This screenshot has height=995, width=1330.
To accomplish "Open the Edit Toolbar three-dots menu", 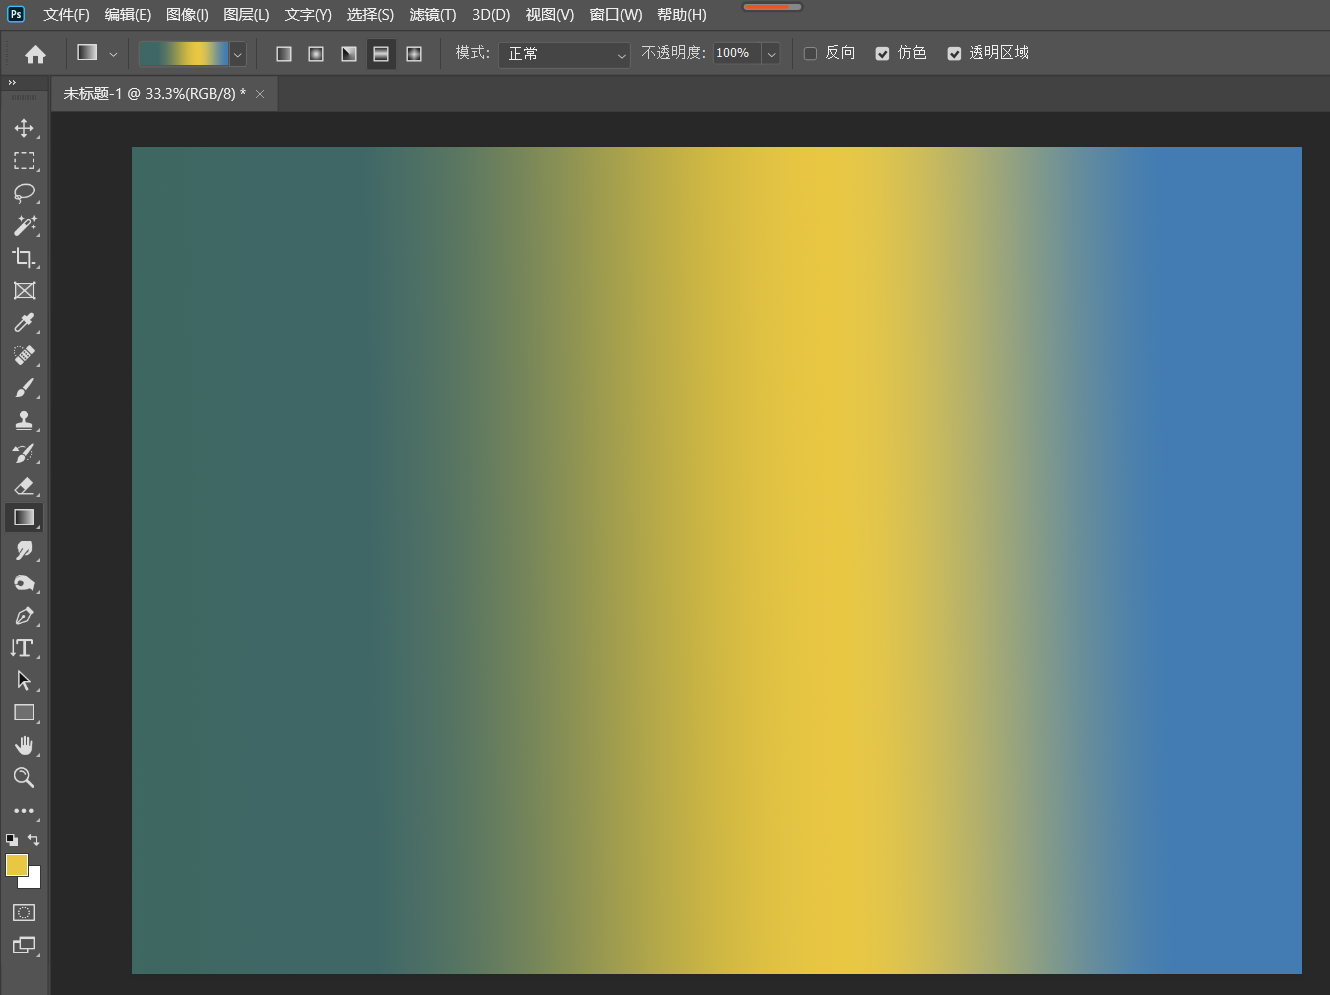I will [x=24, y=811].
